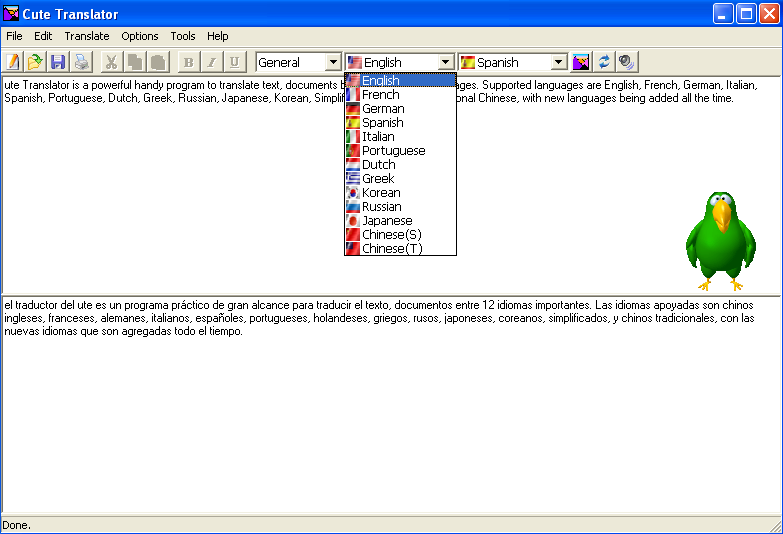This screenshot has width=783, height=534.
Task: Select Portuguese in the language list
Action: (x=400, y=150)
